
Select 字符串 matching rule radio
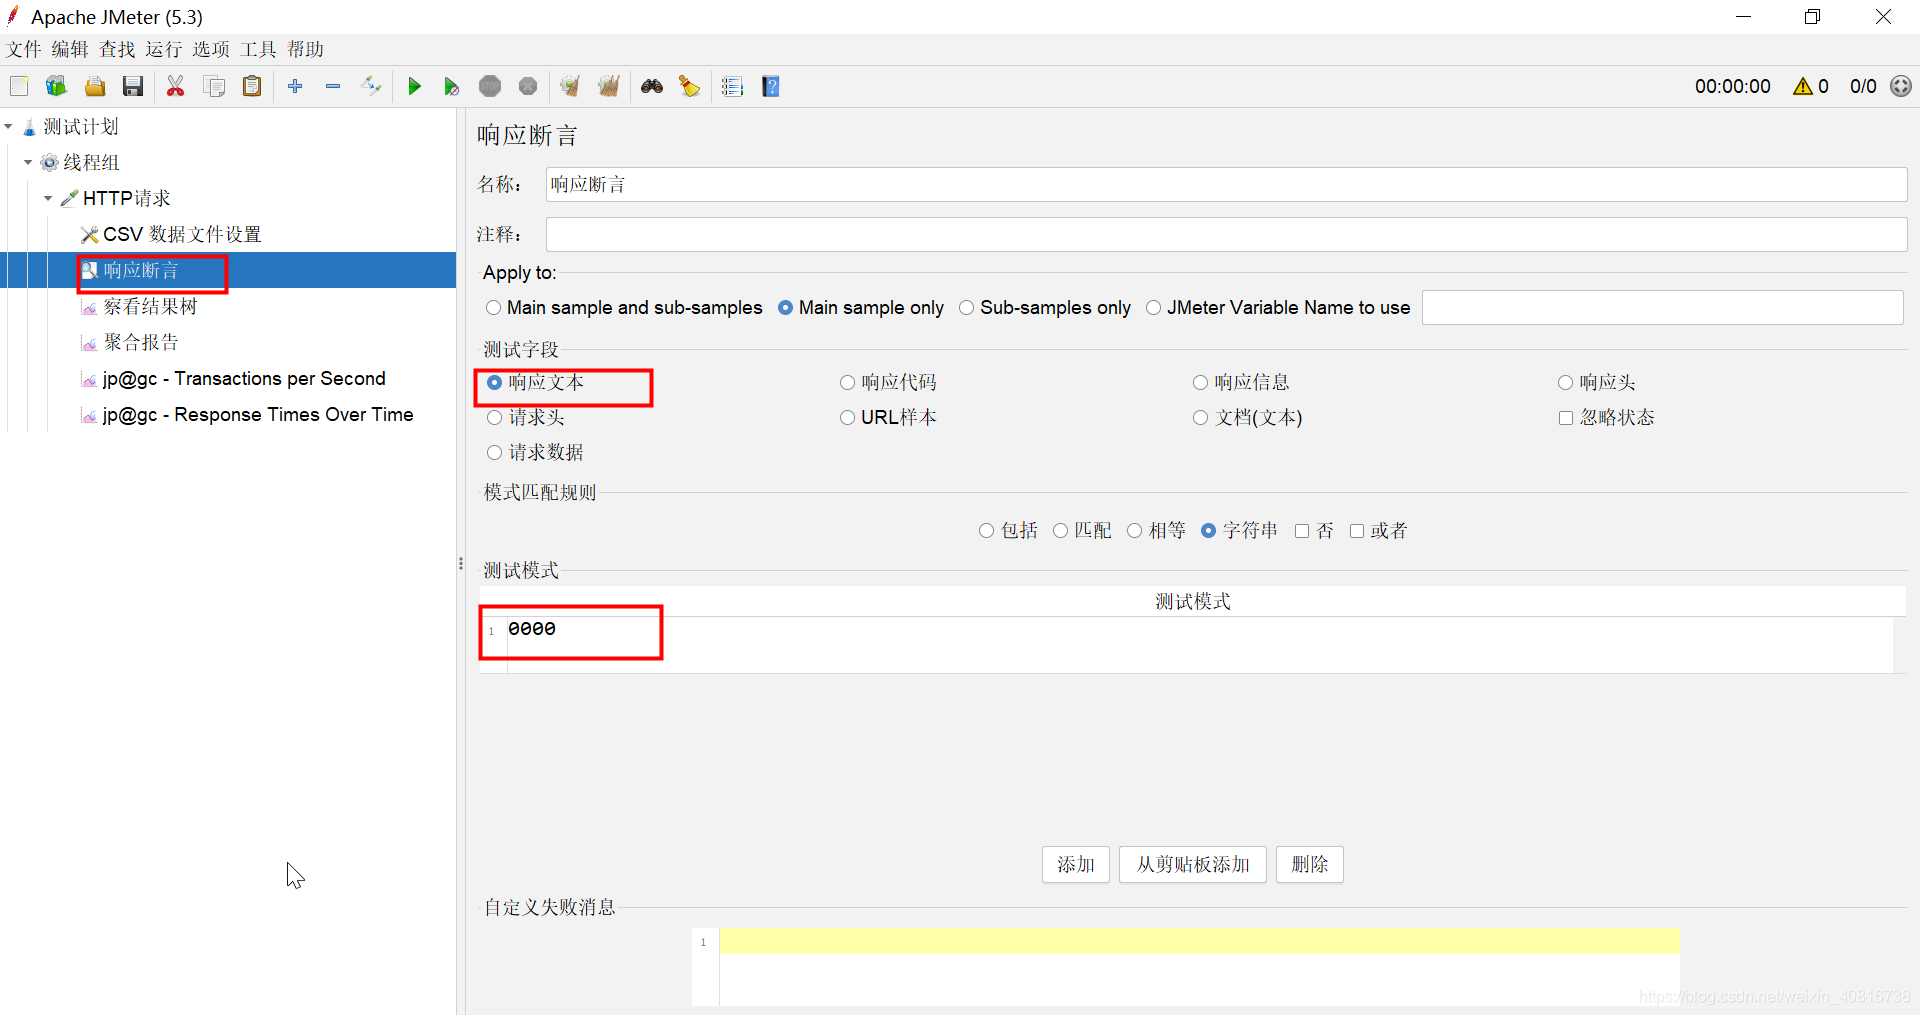pyautogui.click(x=1209, y=531)
